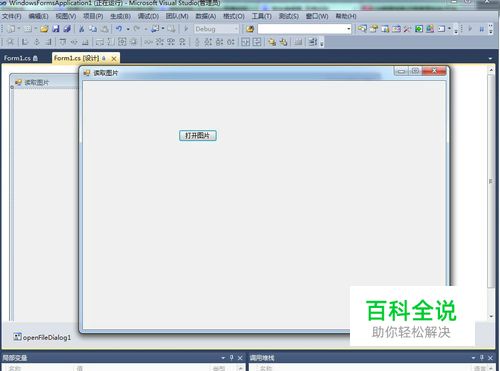Open the document tab list dropdown arrow
This screenshot has height=371, width=500.
click(x=490, y=58)
